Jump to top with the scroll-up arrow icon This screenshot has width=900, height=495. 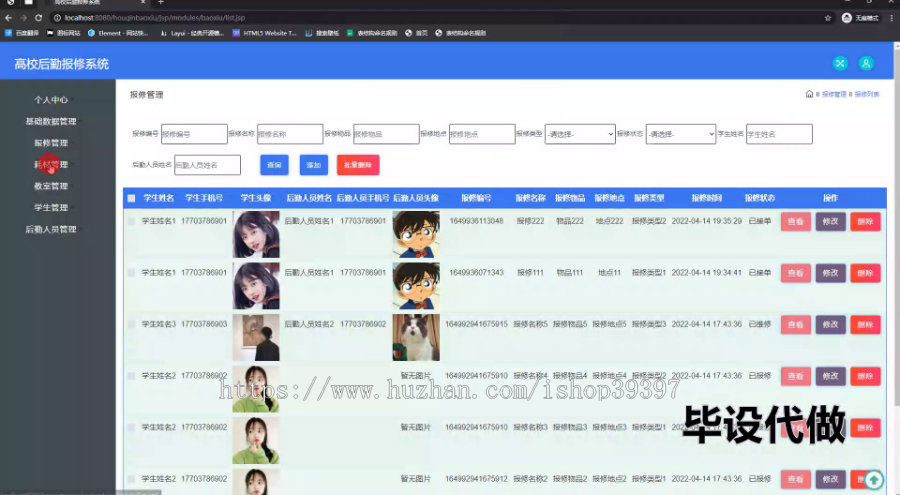(874, 479)
